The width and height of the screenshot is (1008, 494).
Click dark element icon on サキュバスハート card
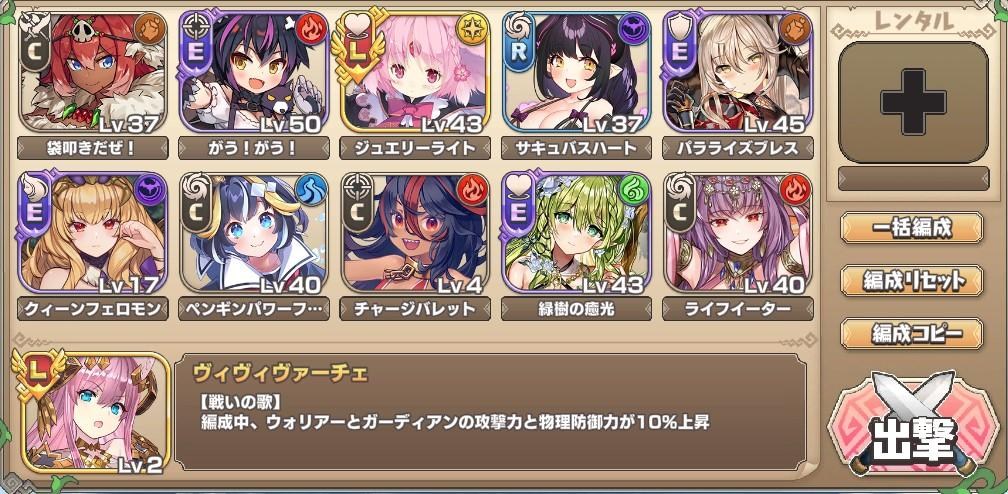pos(634,29)
